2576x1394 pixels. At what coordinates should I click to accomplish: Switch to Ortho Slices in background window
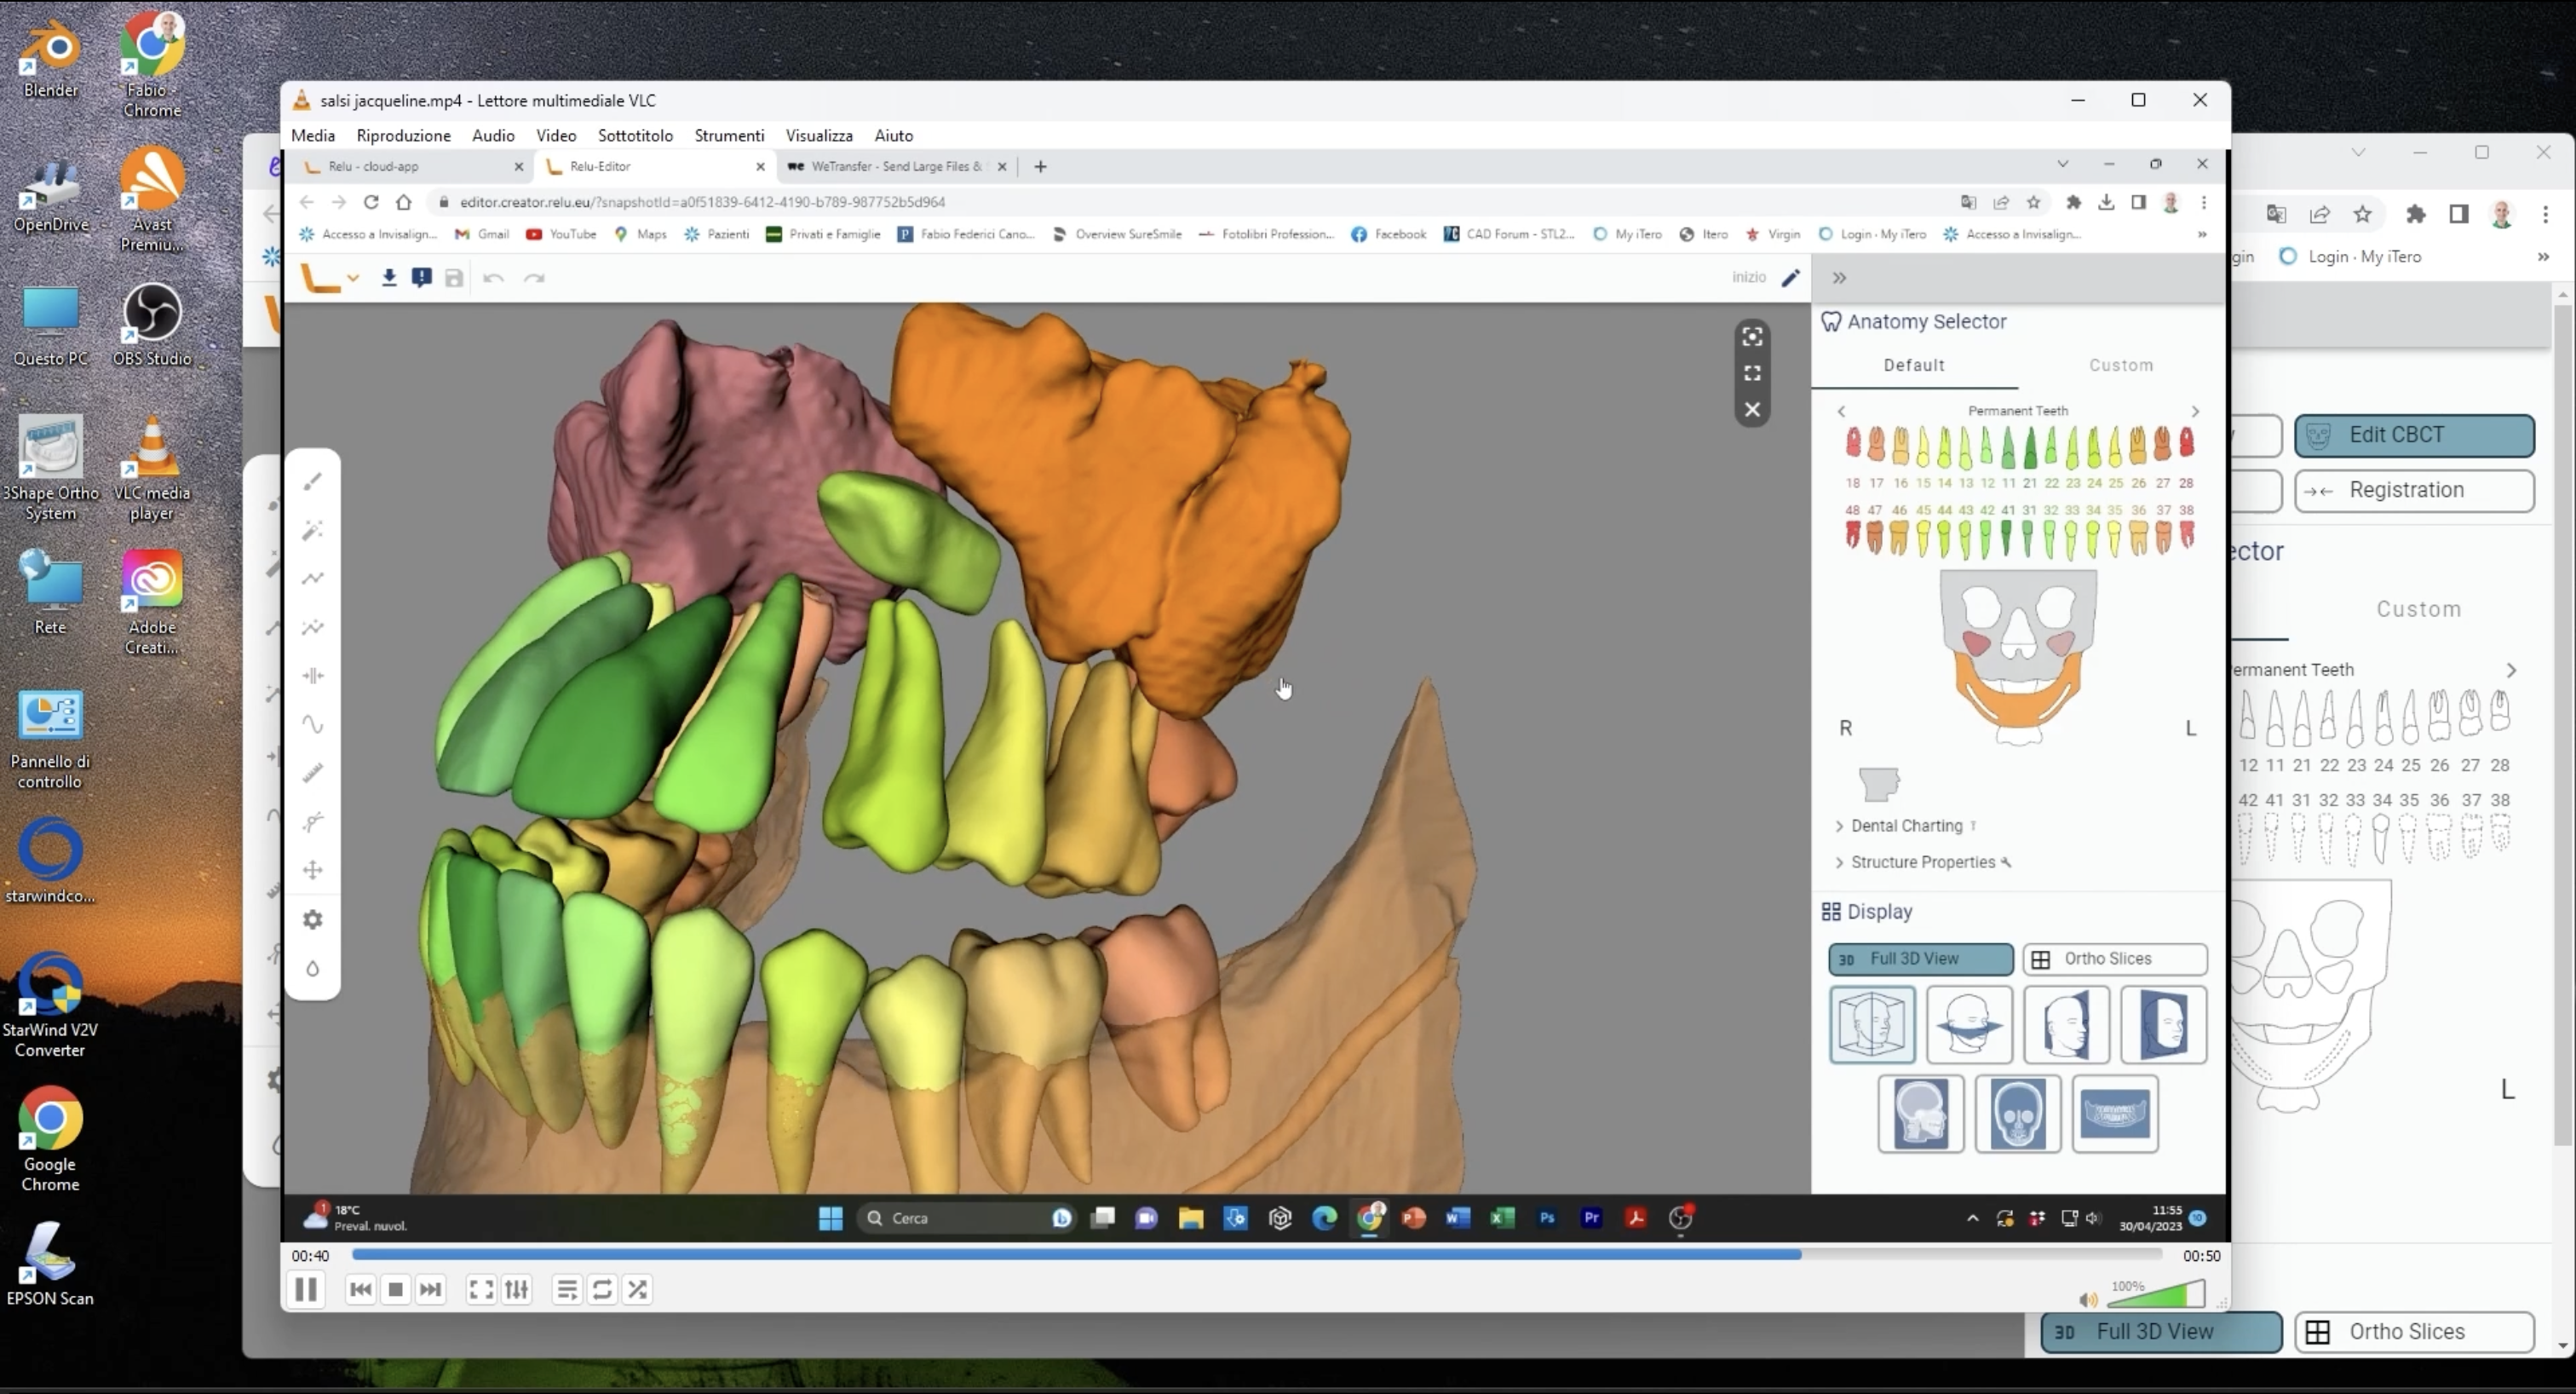2414,1332
